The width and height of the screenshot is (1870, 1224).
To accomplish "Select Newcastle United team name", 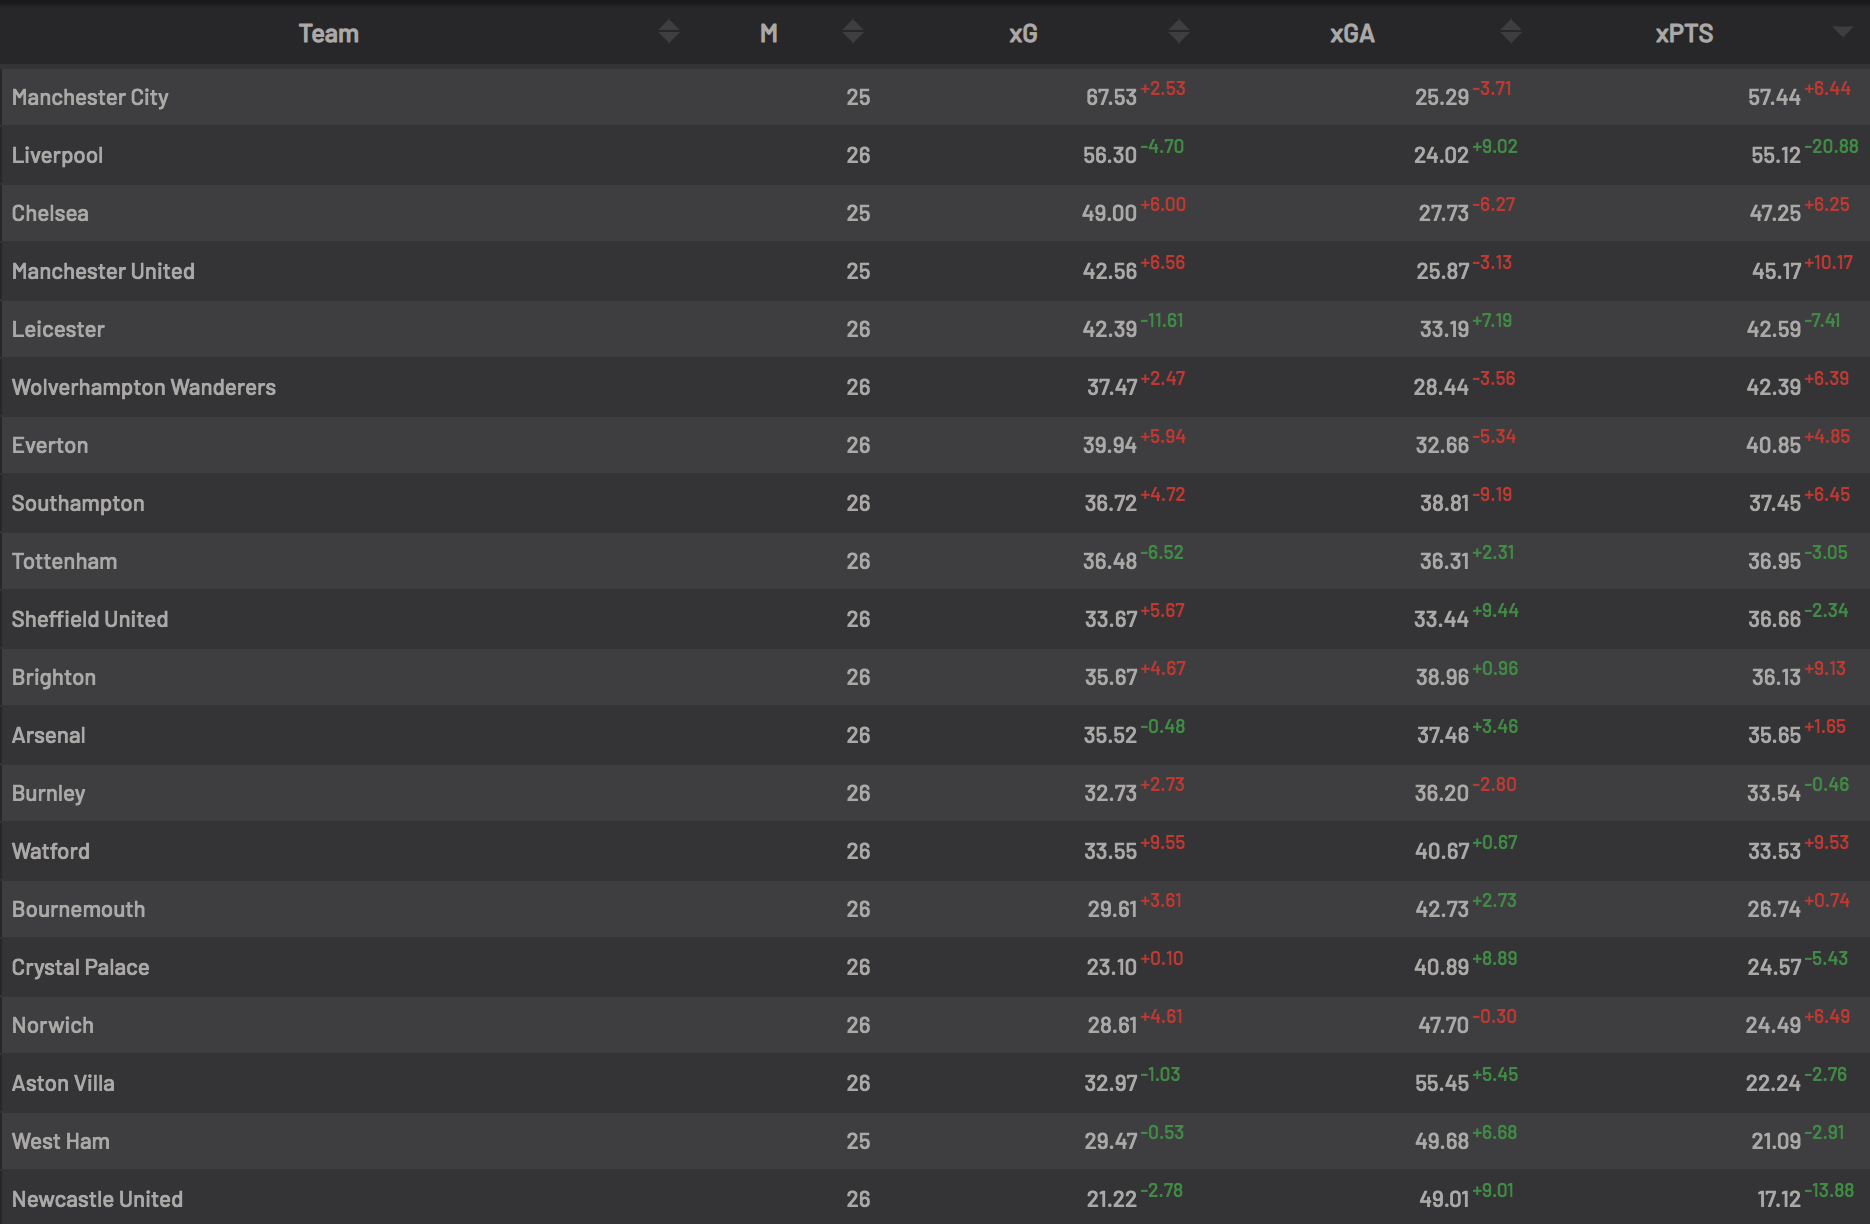I will tap(97, 1199).
